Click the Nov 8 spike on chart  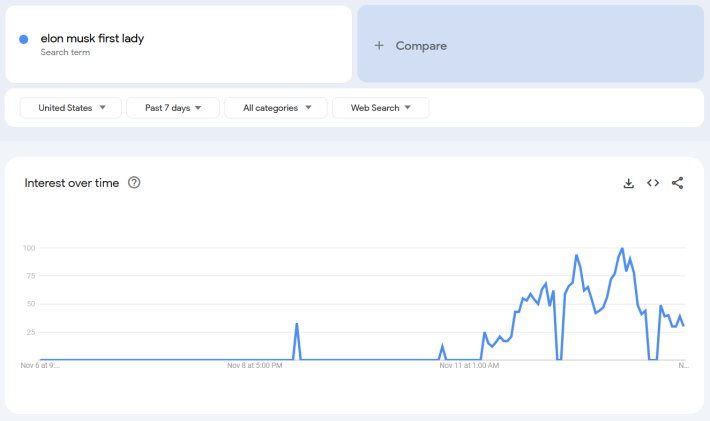297,324
